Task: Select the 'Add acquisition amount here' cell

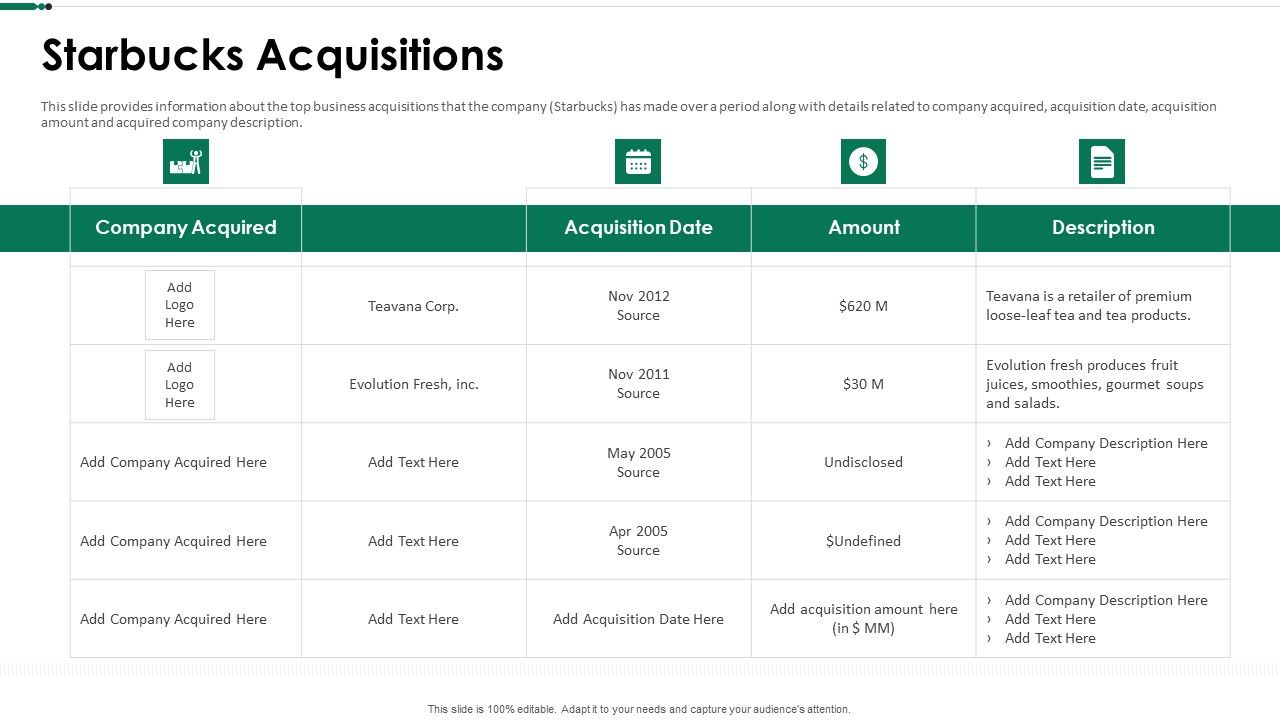Action: [864, 619]
